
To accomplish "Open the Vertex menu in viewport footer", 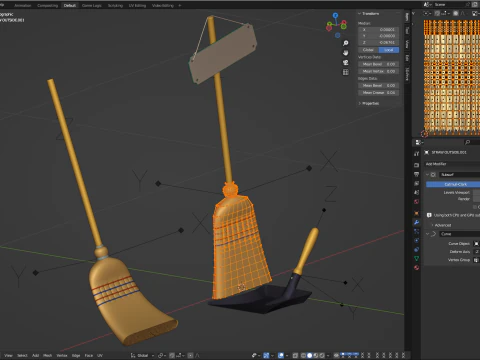I will 62,355.
